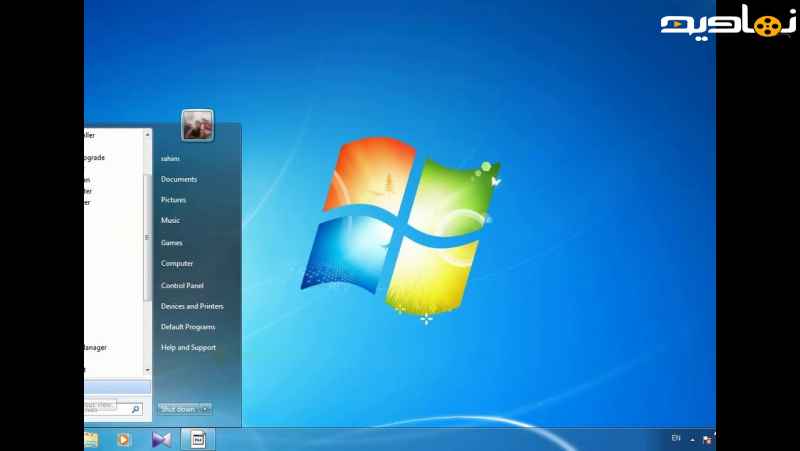Open Documents from the Start menu
Image resolution: width=800 pixels, height=451 pixels.
179,180
